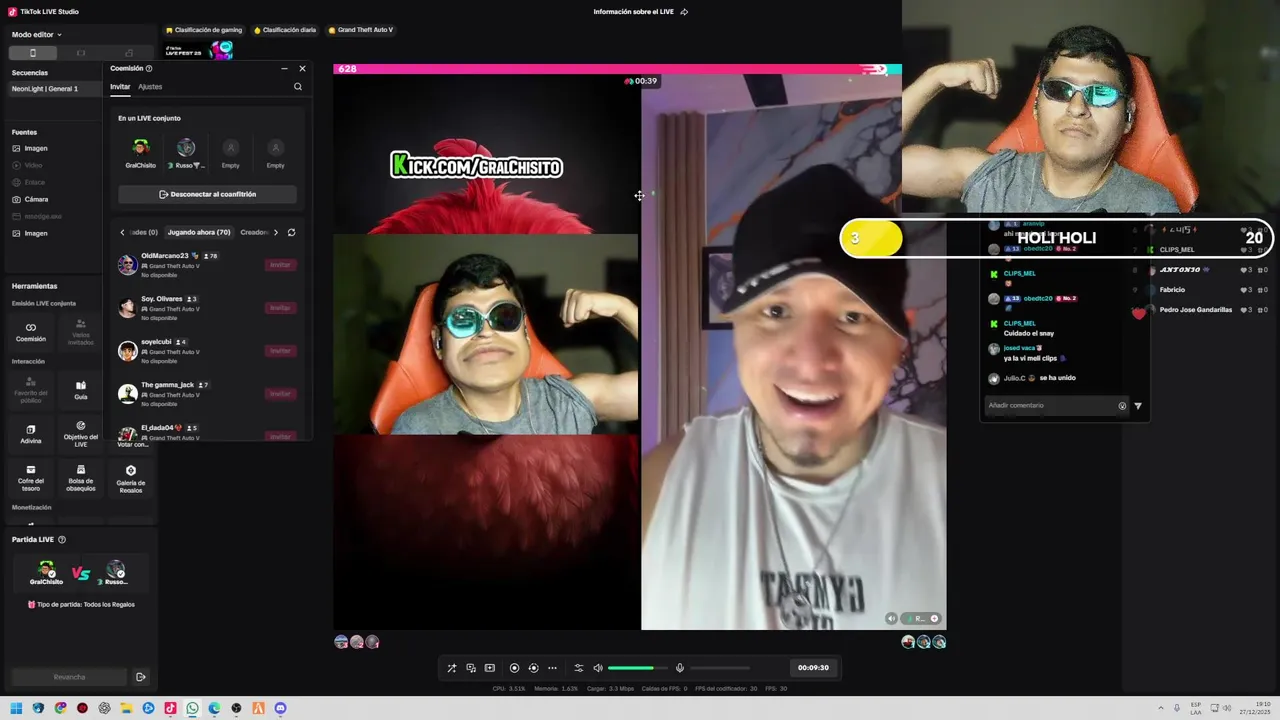Invite OldMarcano23 with the Invitar button

281,265
